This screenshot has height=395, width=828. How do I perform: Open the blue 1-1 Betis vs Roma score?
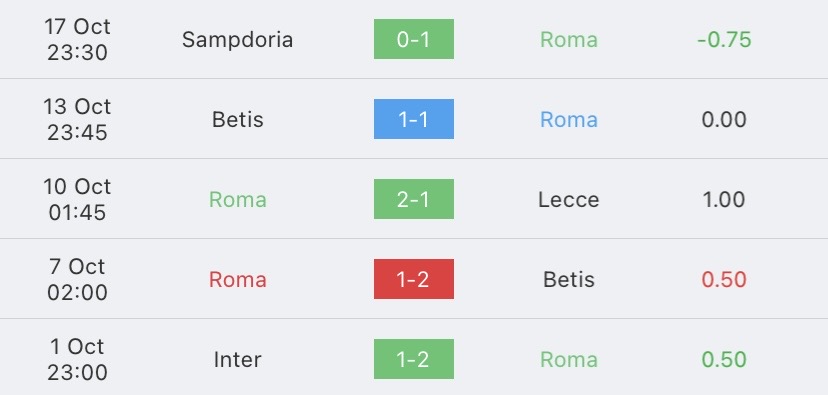(413, 119)
